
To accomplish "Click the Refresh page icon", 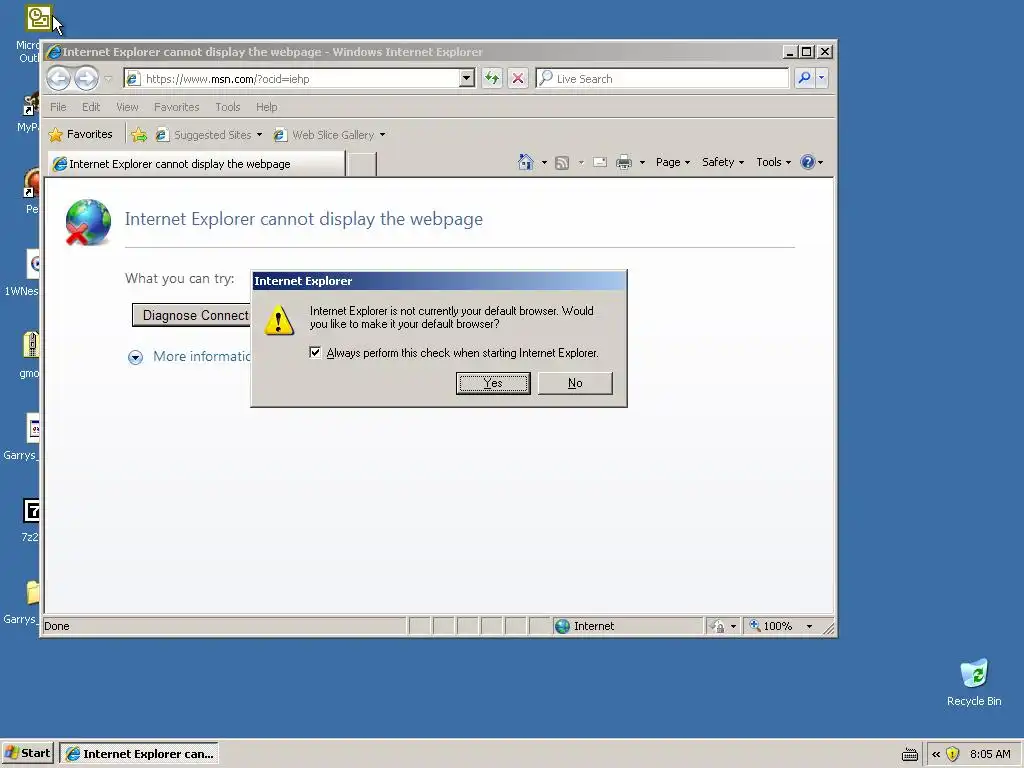I will tap(492, 79).
